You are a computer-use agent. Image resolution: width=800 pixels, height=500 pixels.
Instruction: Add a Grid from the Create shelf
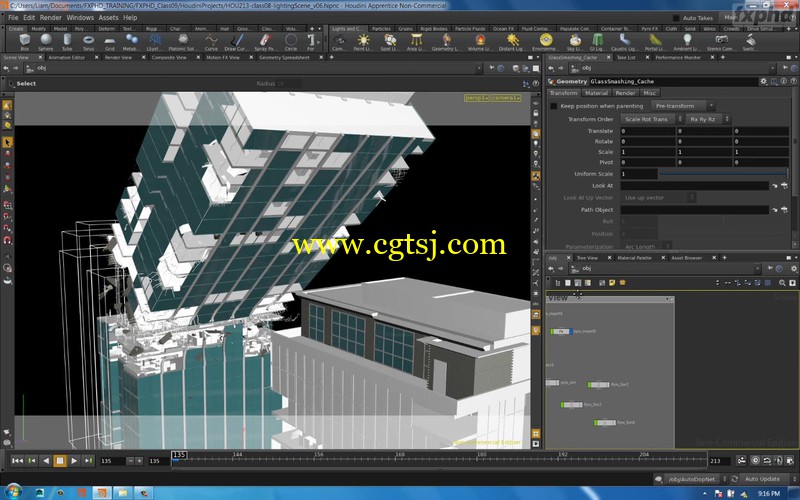coord(110,42)
